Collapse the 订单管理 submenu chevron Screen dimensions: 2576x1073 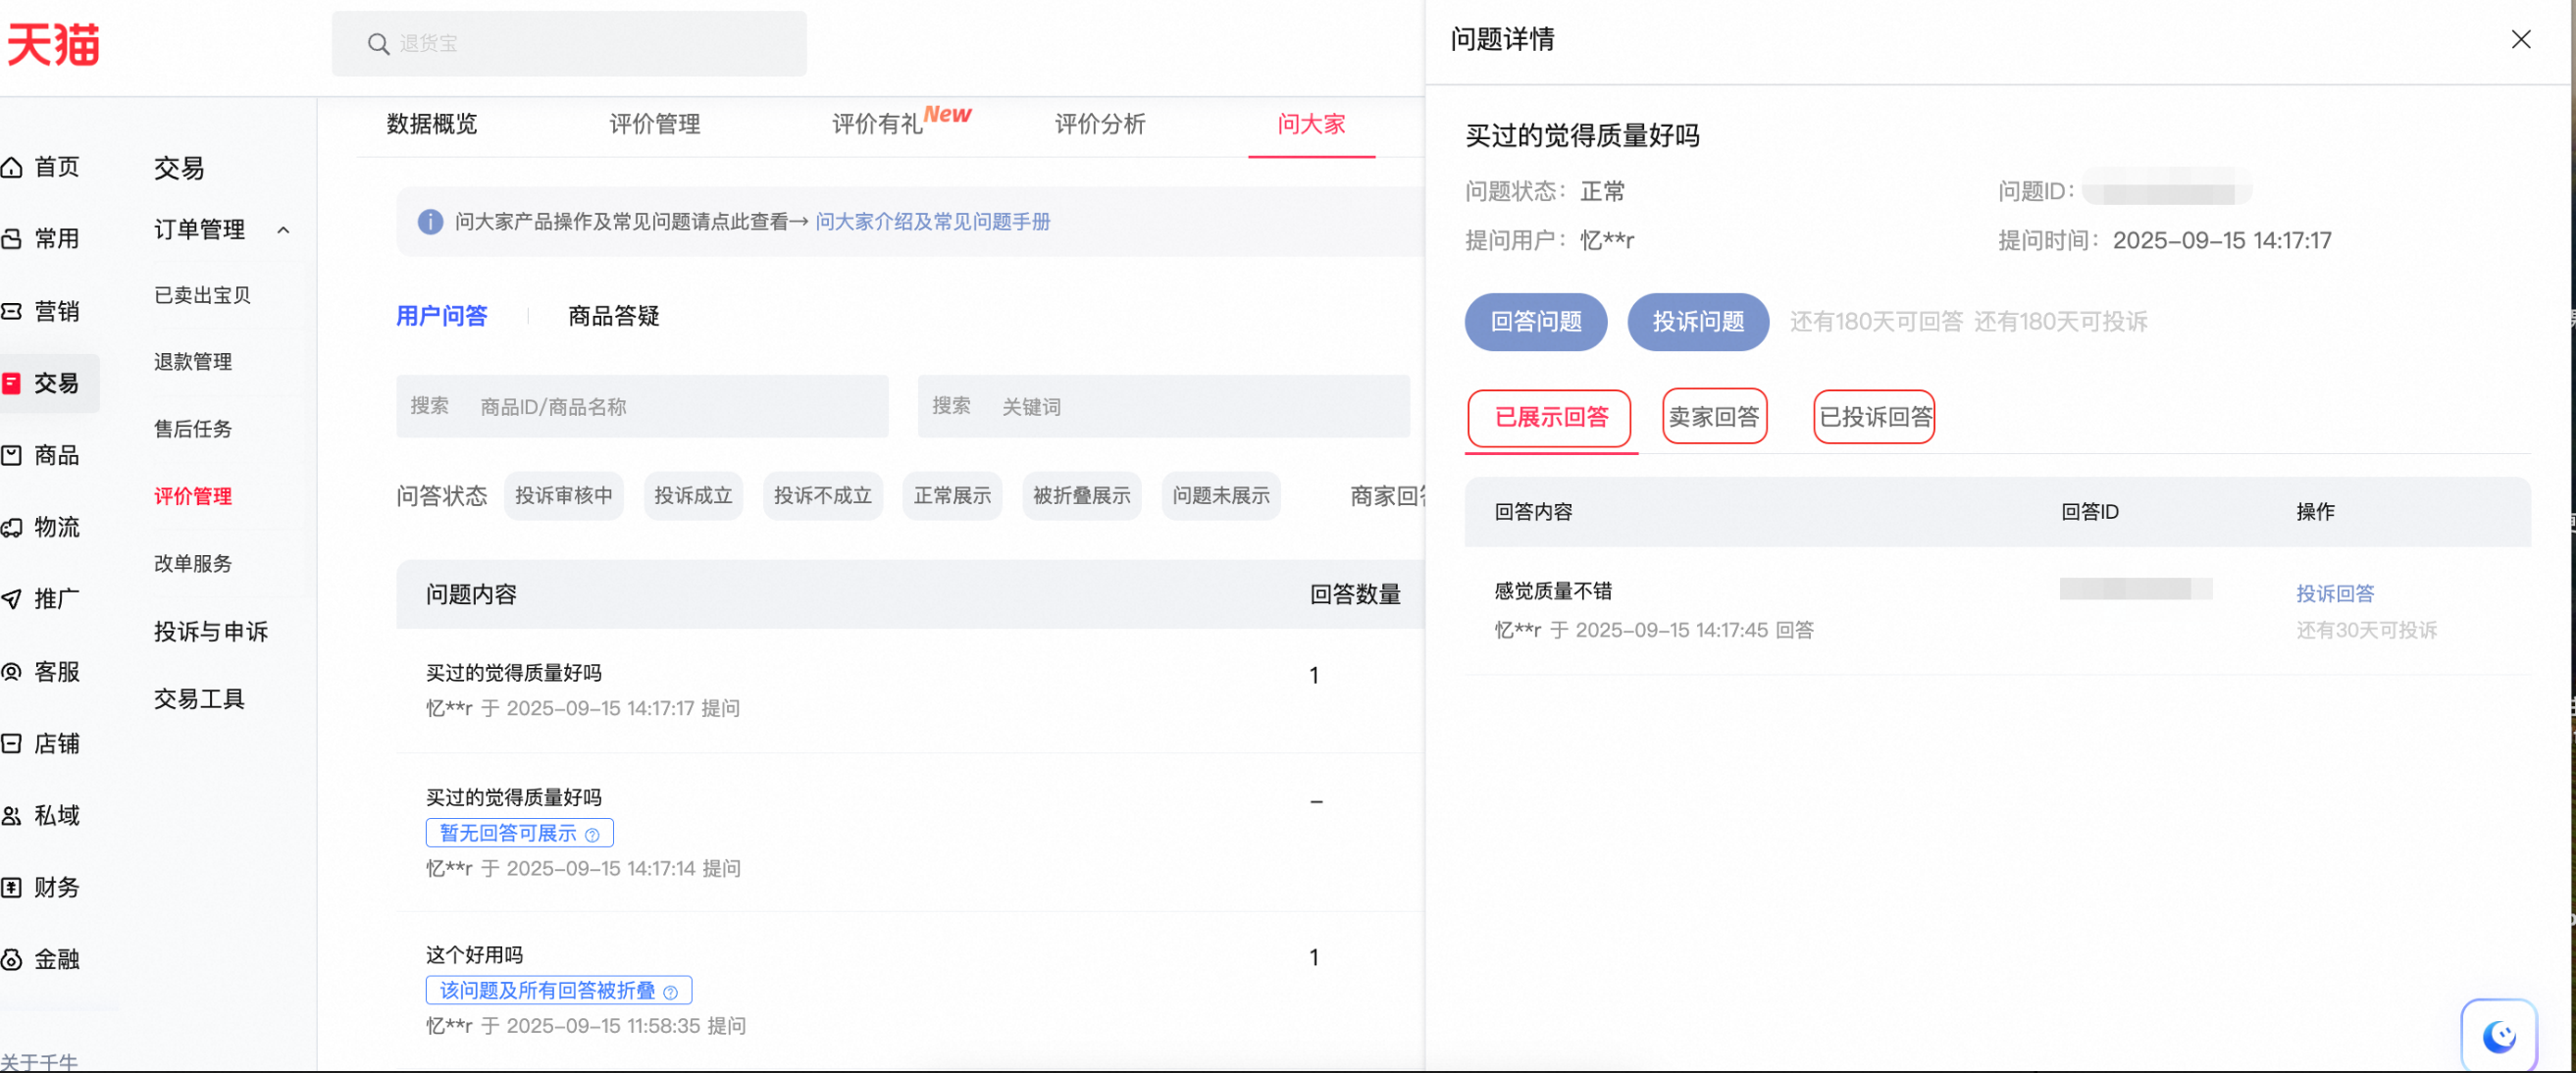click(x=284, y=230)
